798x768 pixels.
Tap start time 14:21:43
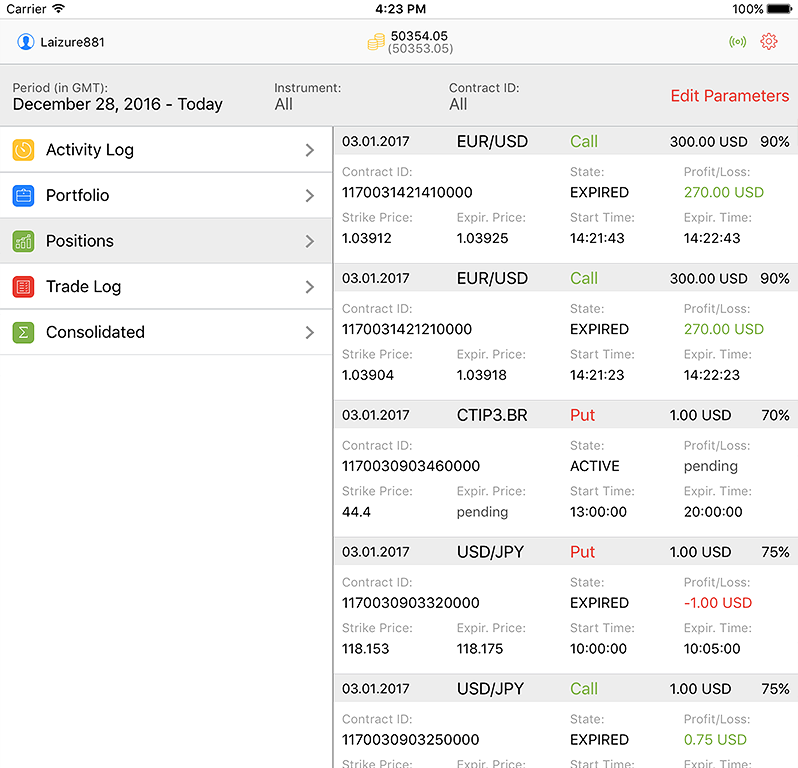[597, 238]
